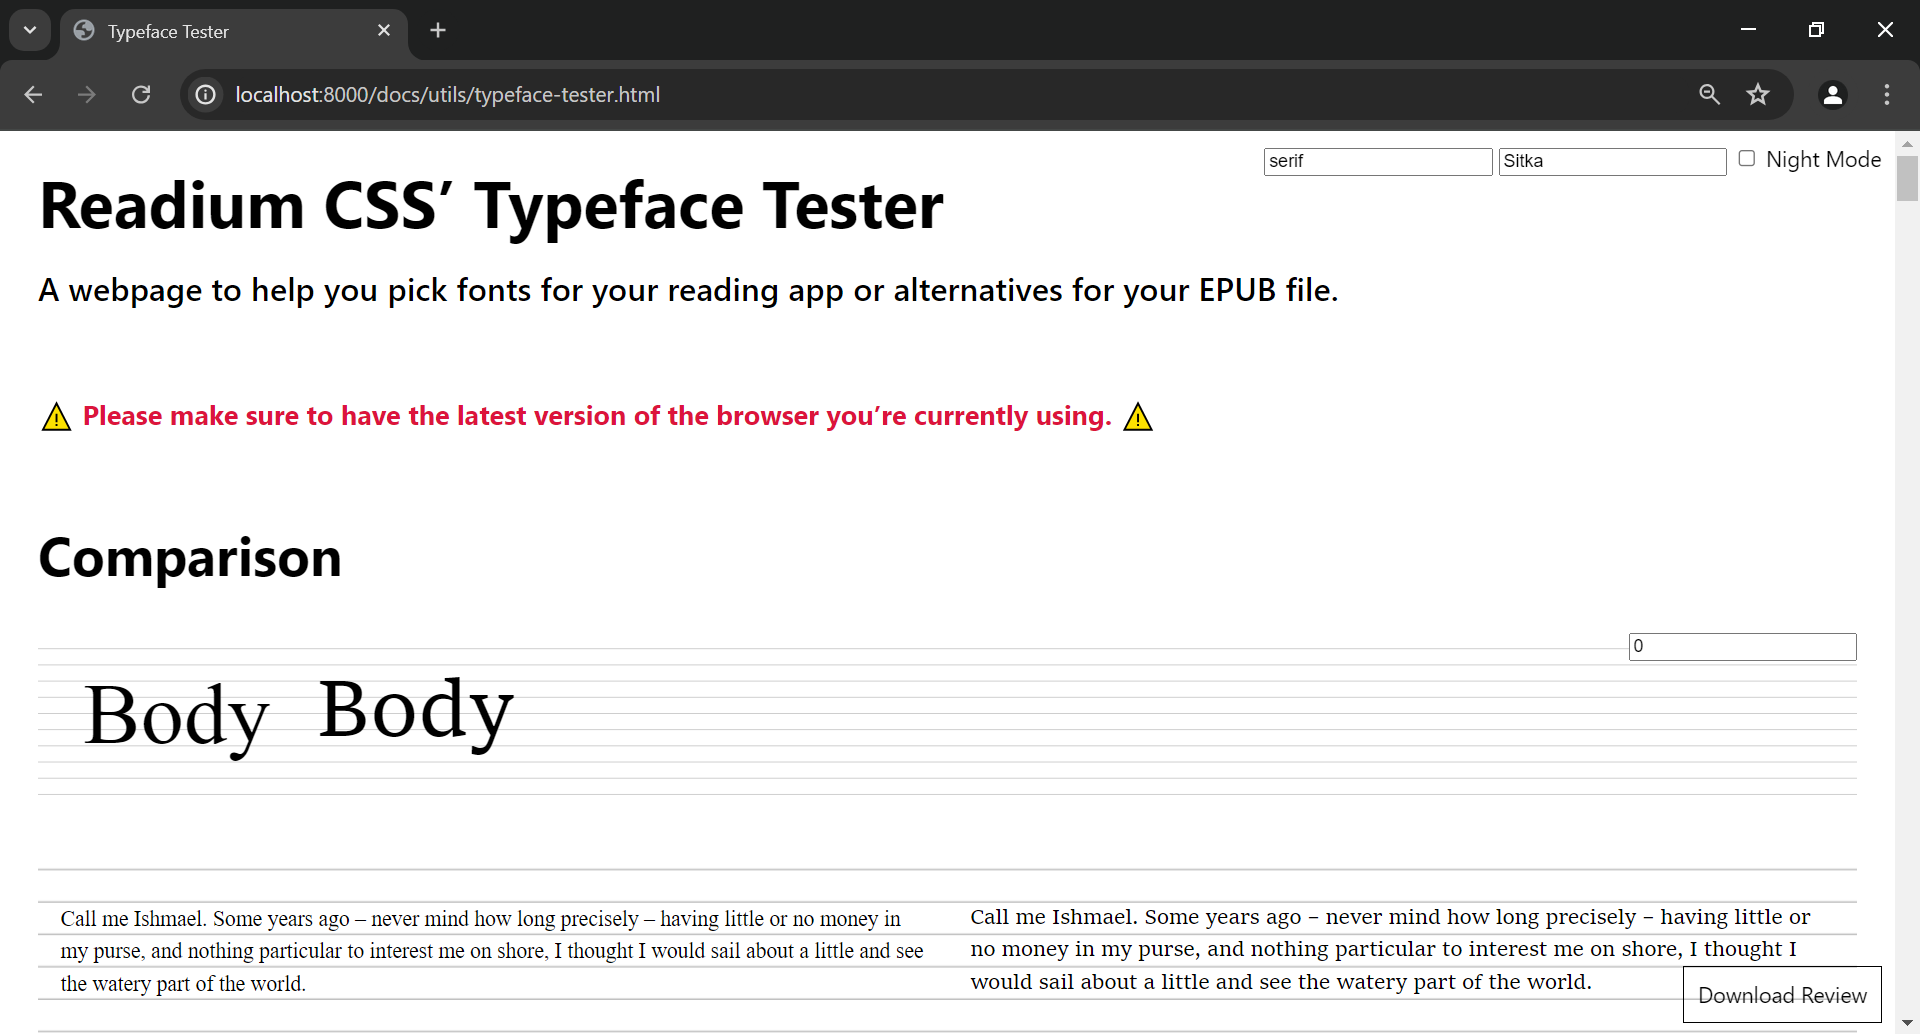Open the Chrome three-dot menu
1920x1034 pixels.
[x=1886, y=94]
